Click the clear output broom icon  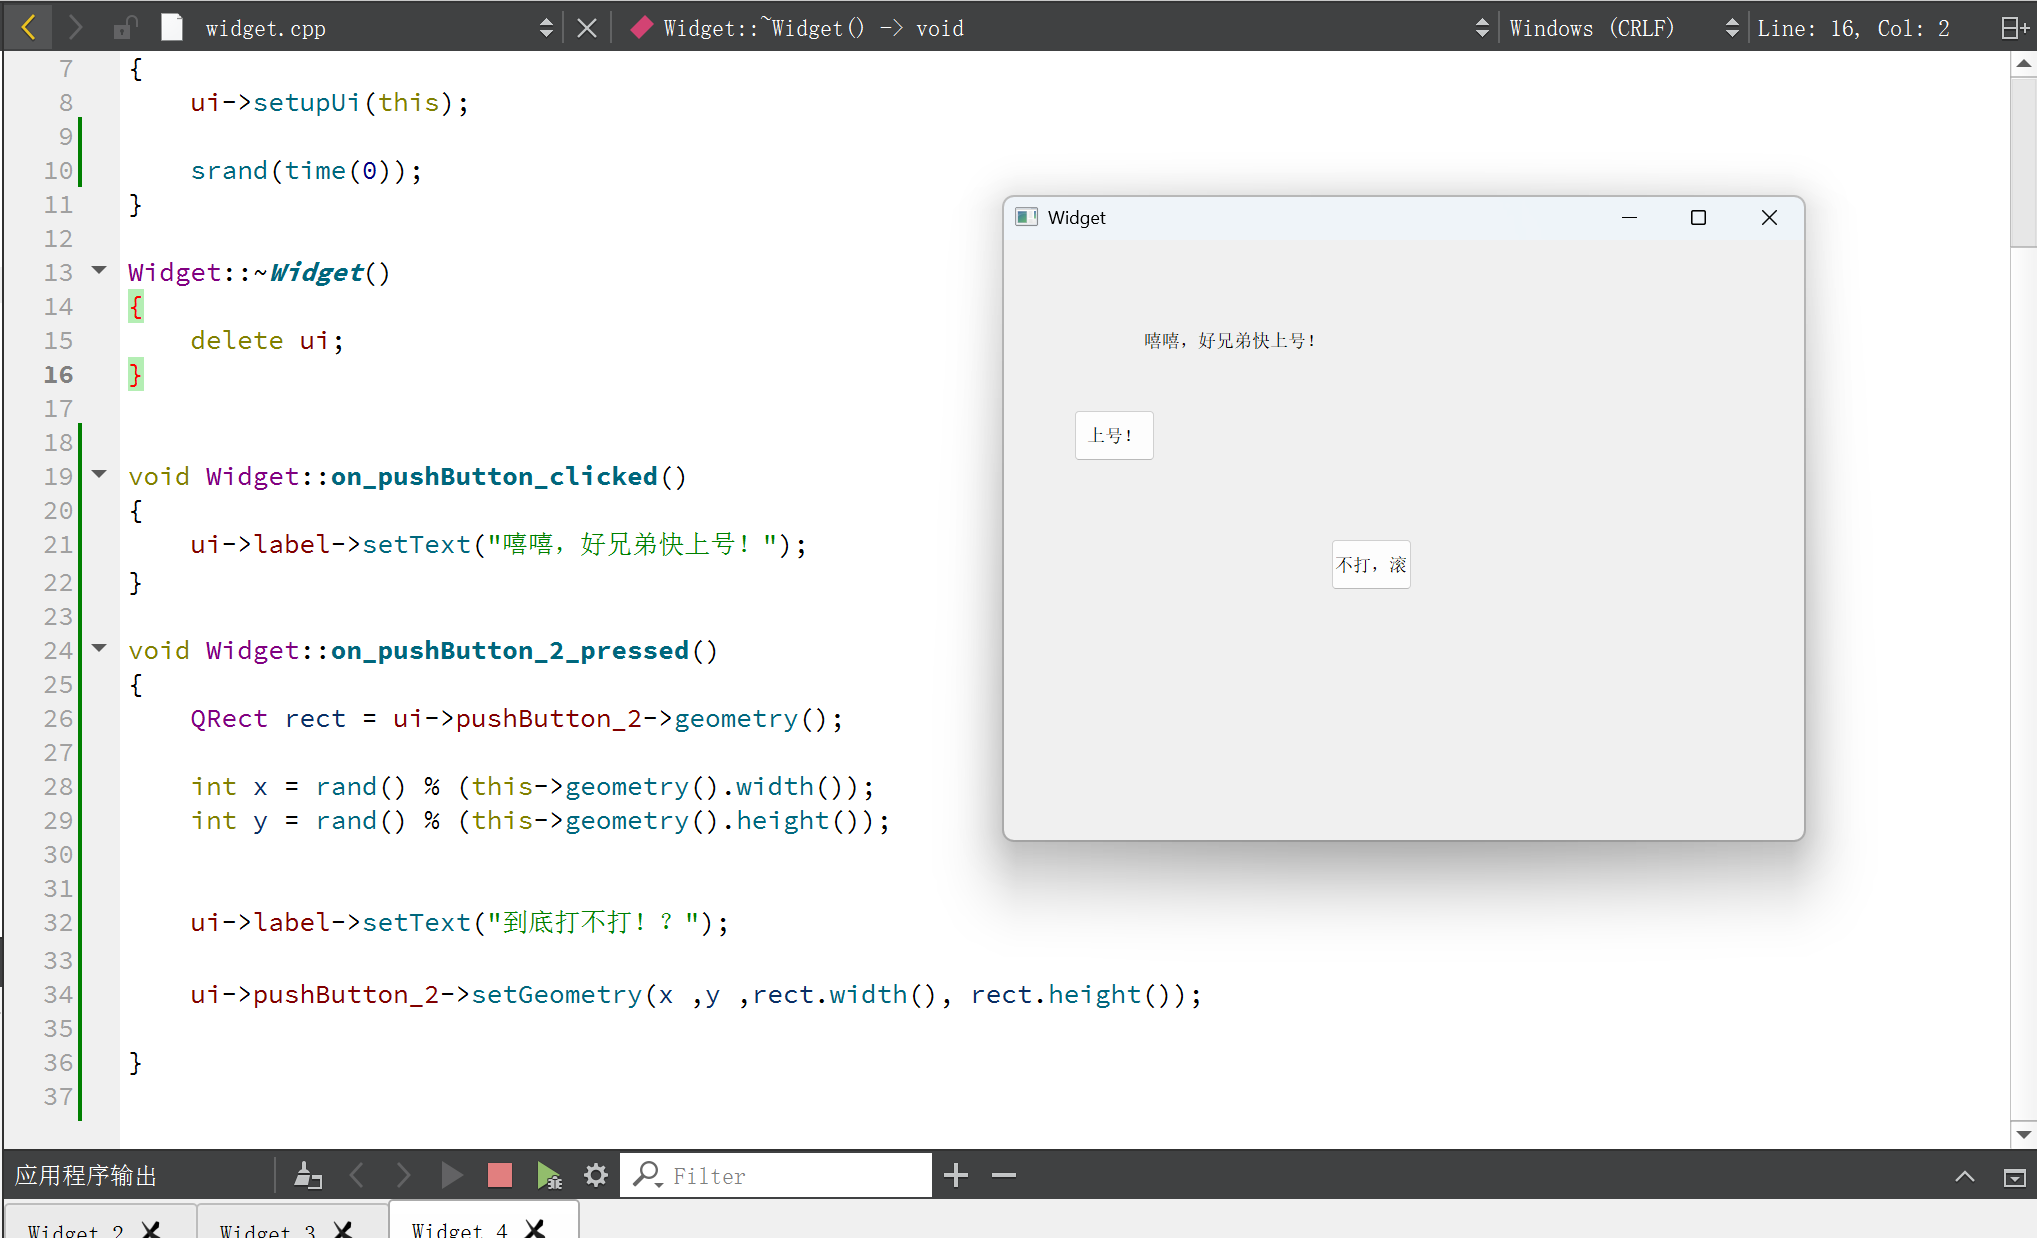click(308, 1175)
